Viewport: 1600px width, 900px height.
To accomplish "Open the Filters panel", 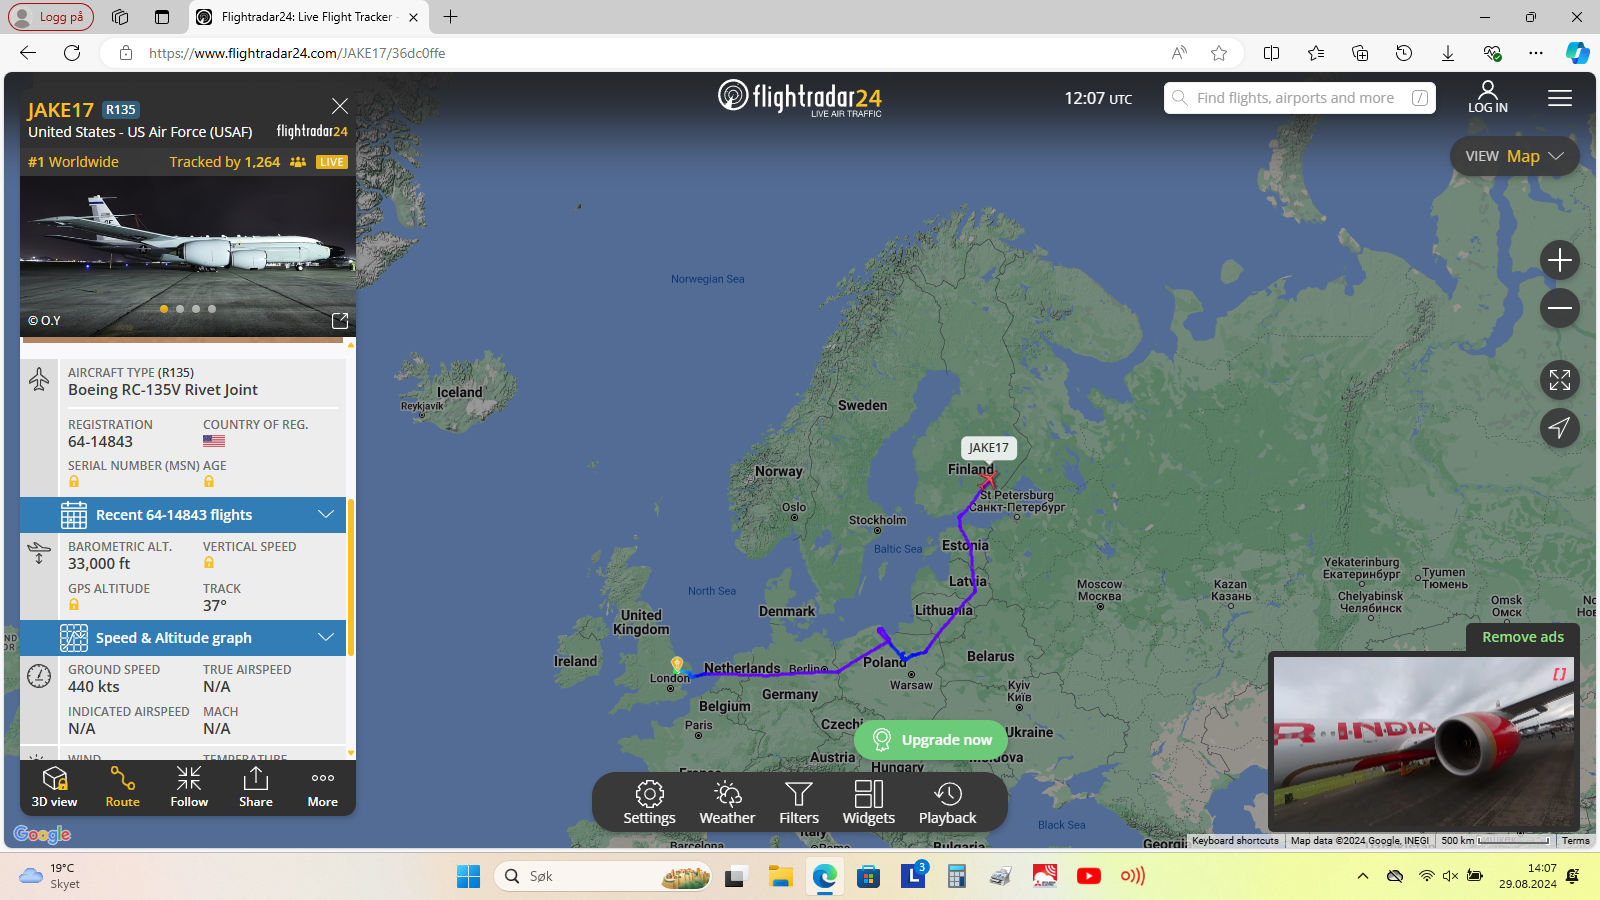I will tap(799, 803).
